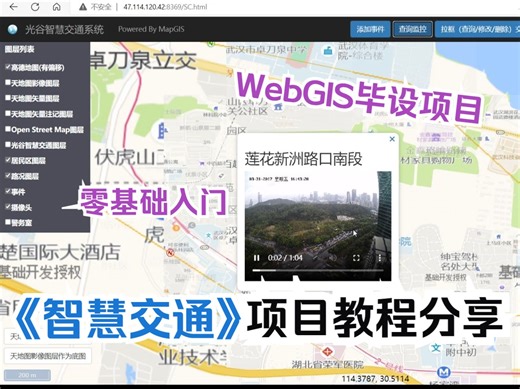Go back with the browser back arrow
Viewport: 520px width, 389px height.
(x=14, y=7)
